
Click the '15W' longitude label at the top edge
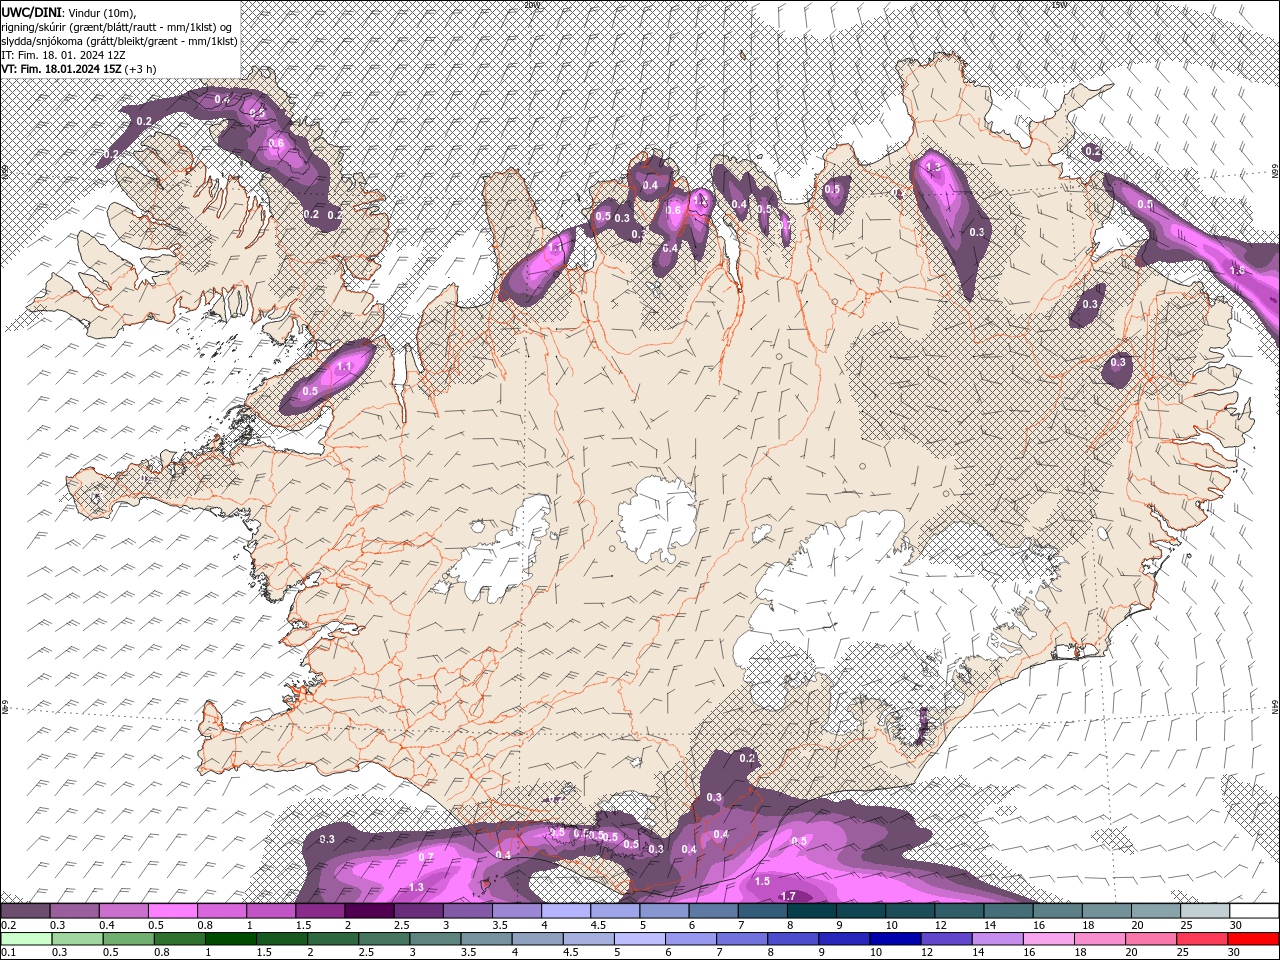point(1059,5)
